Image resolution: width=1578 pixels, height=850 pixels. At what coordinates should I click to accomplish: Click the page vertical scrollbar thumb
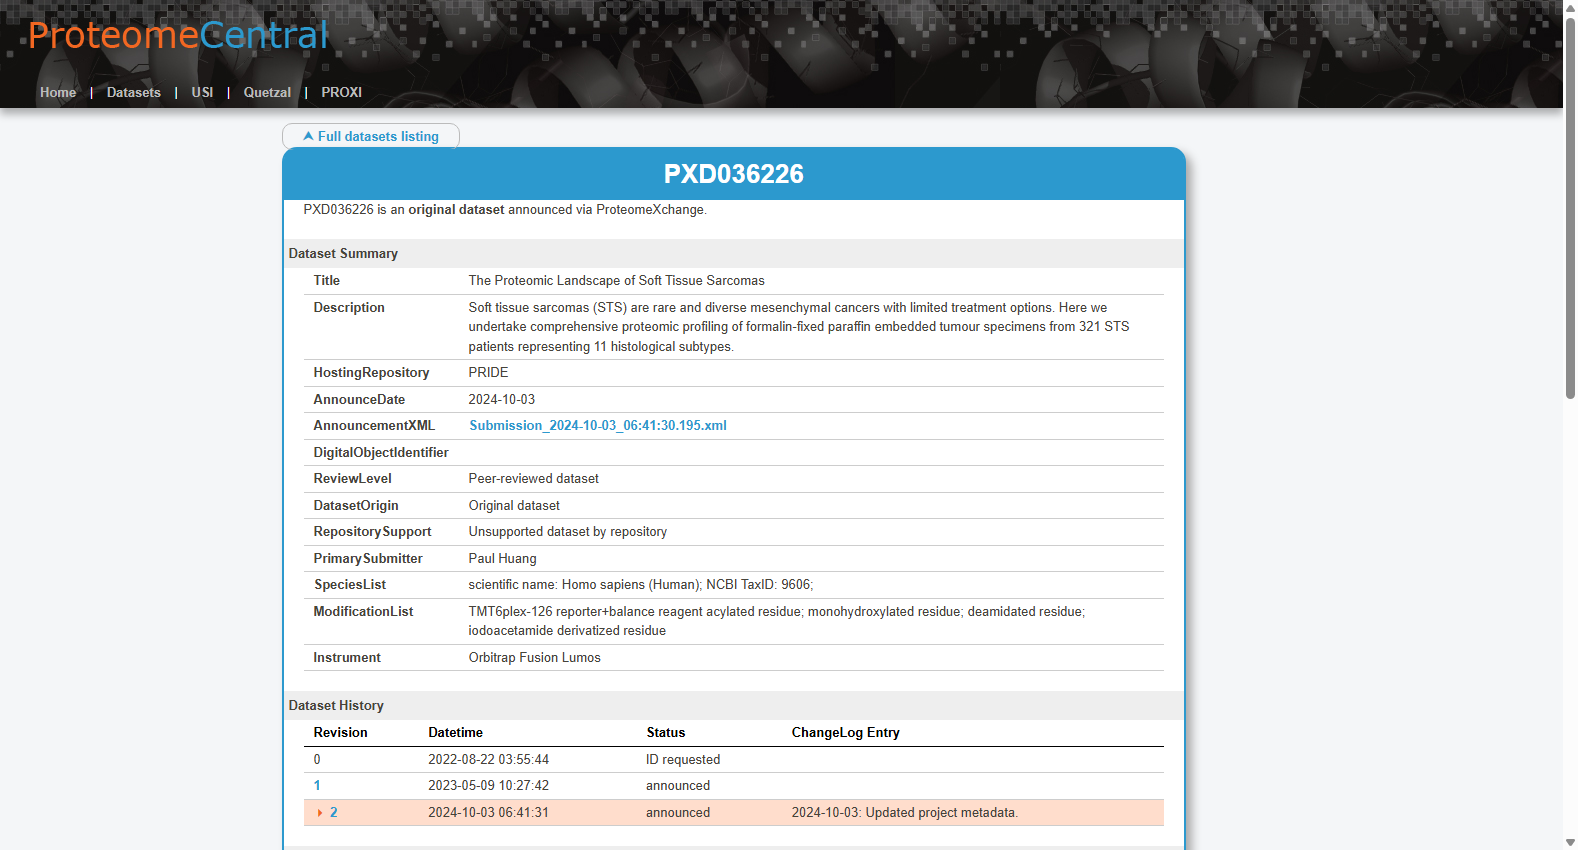[1570, 208]
